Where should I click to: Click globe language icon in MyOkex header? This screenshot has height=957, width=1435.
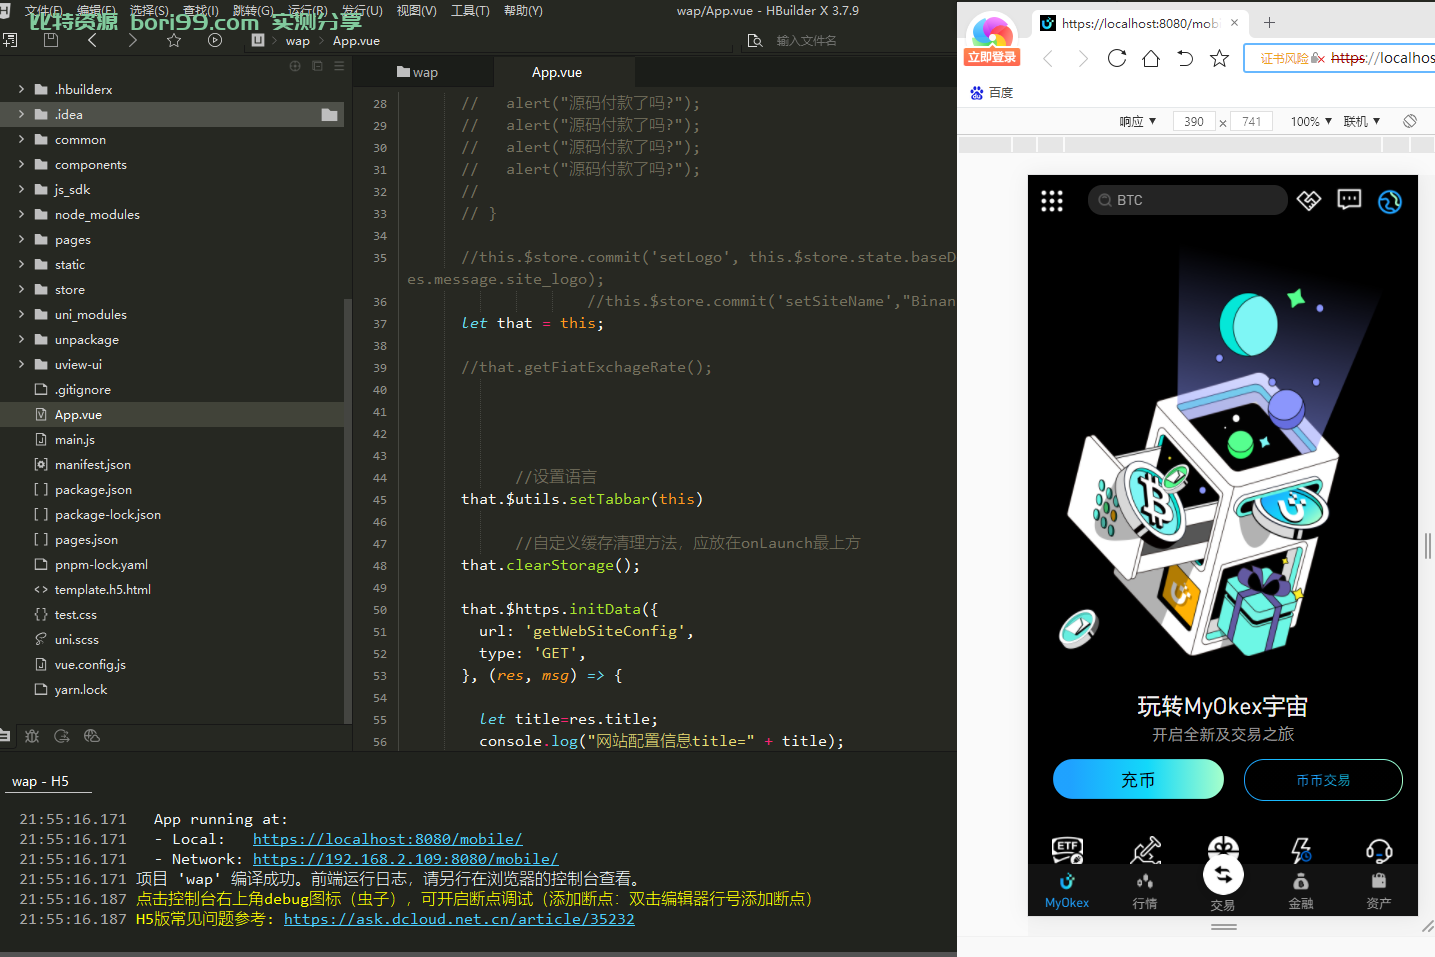click(x=1390, y=201)
